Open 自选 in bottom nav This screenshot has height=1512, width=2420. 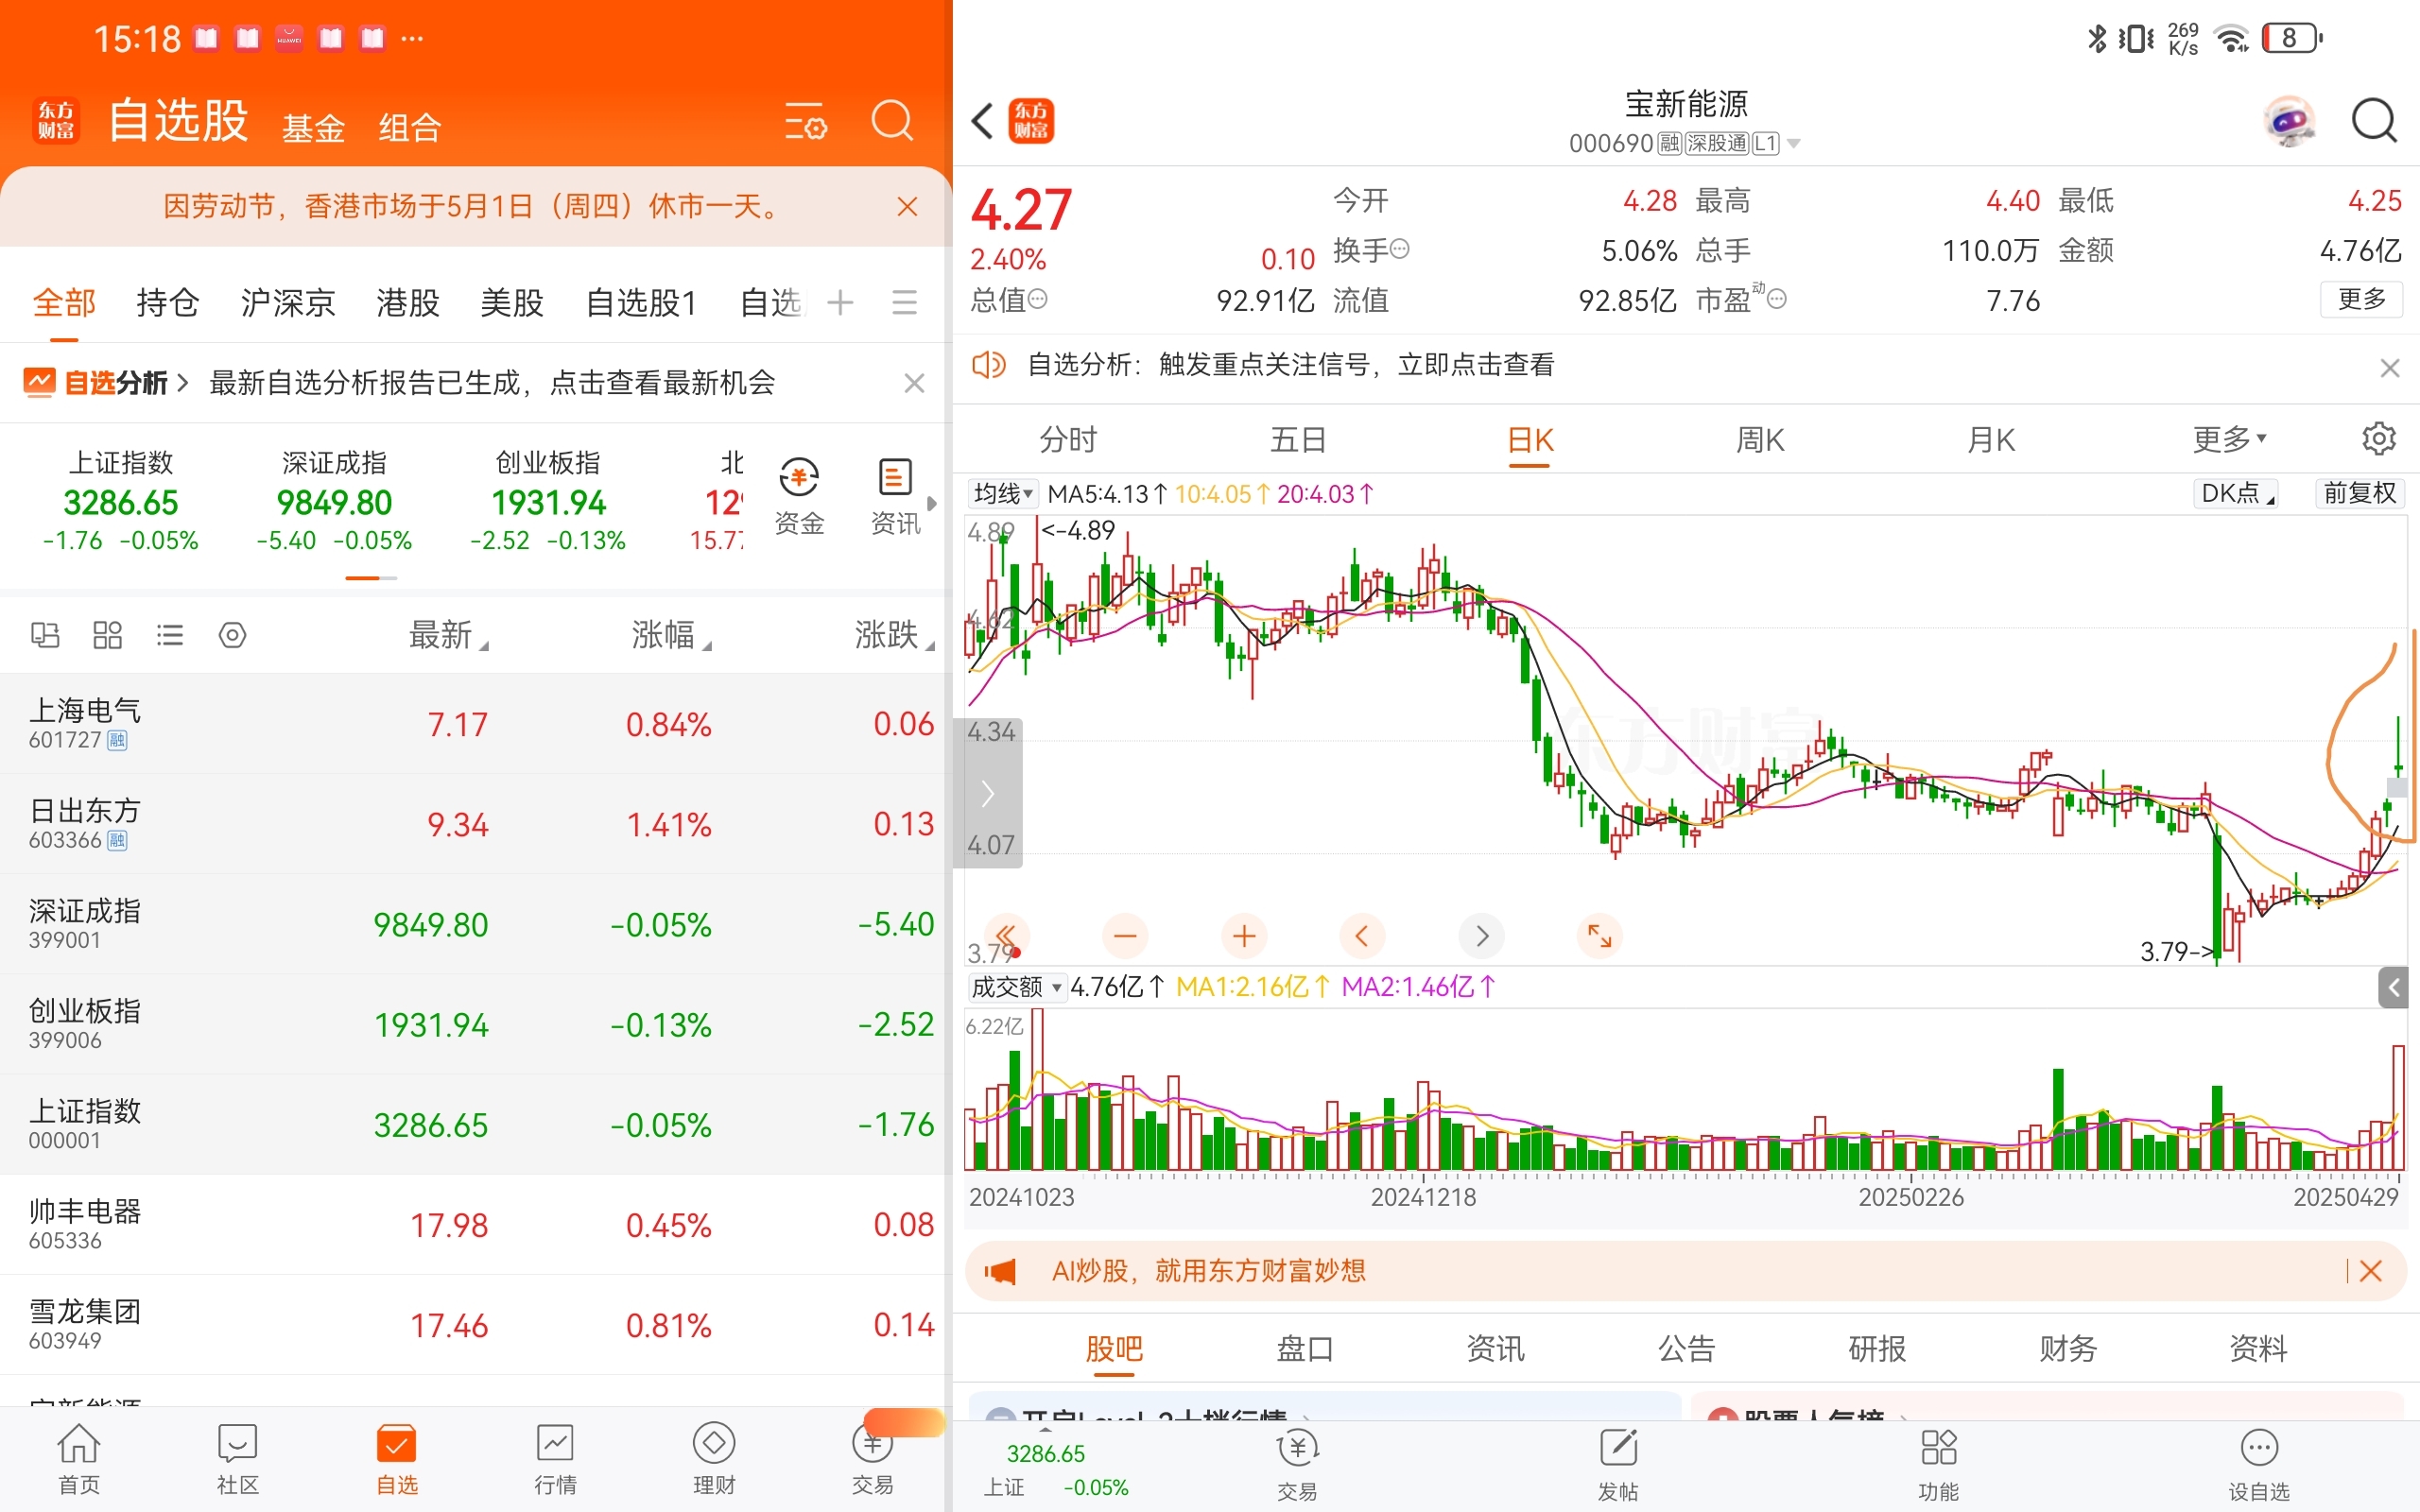[x=397, y=1460]
